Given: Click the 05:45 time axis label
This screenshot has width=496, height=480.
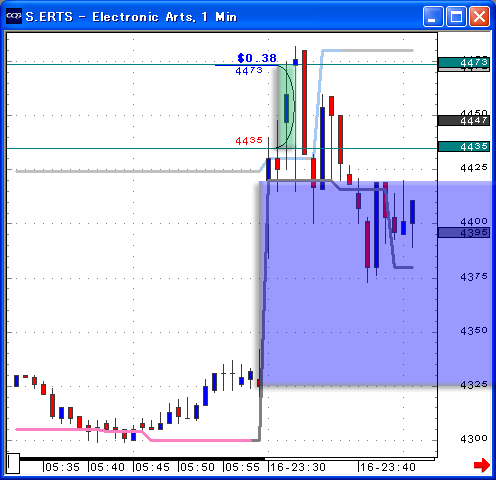Looking at the screenshot, I should pyautogui.click(x=152, y=467).
